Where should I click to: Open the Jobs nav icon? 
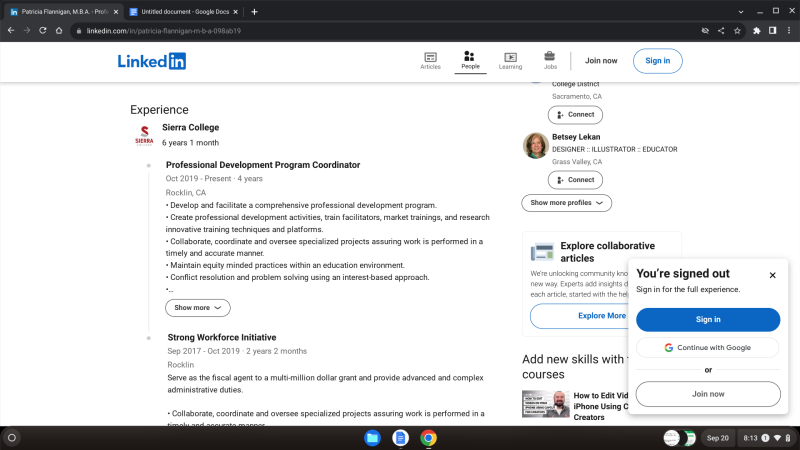(550, 61)
